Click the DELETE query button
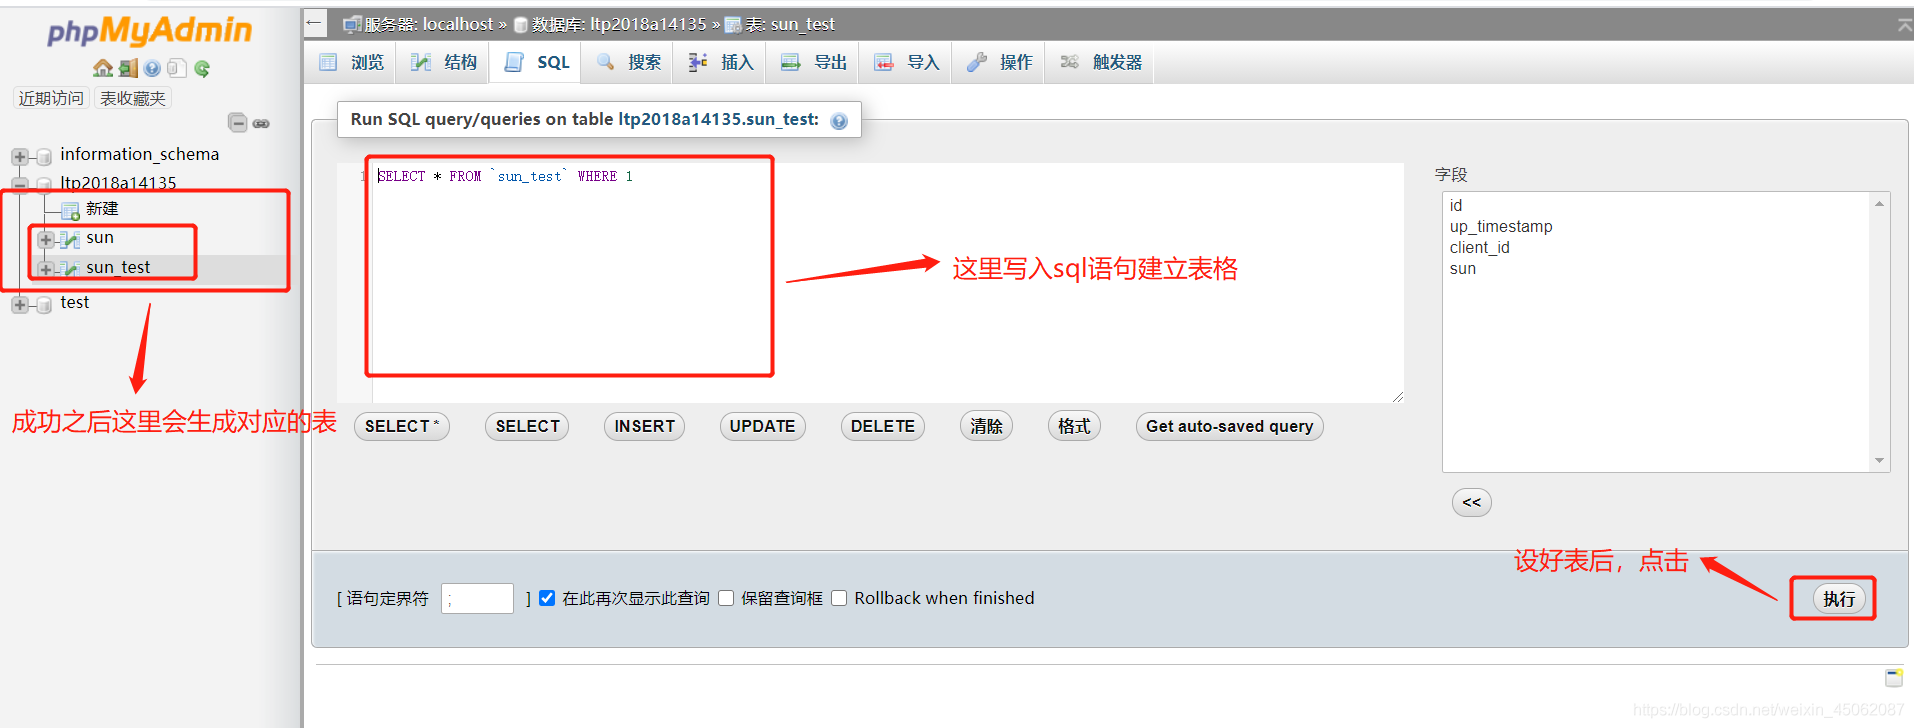1914x728 pixels. [883, 426]
